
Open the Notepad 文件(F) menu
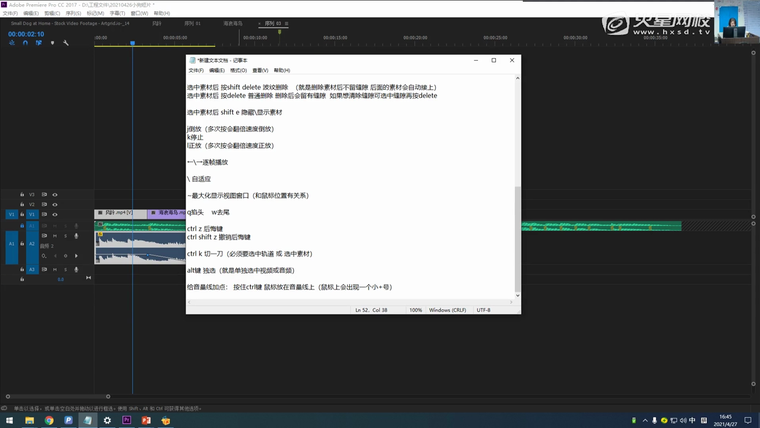196,71
